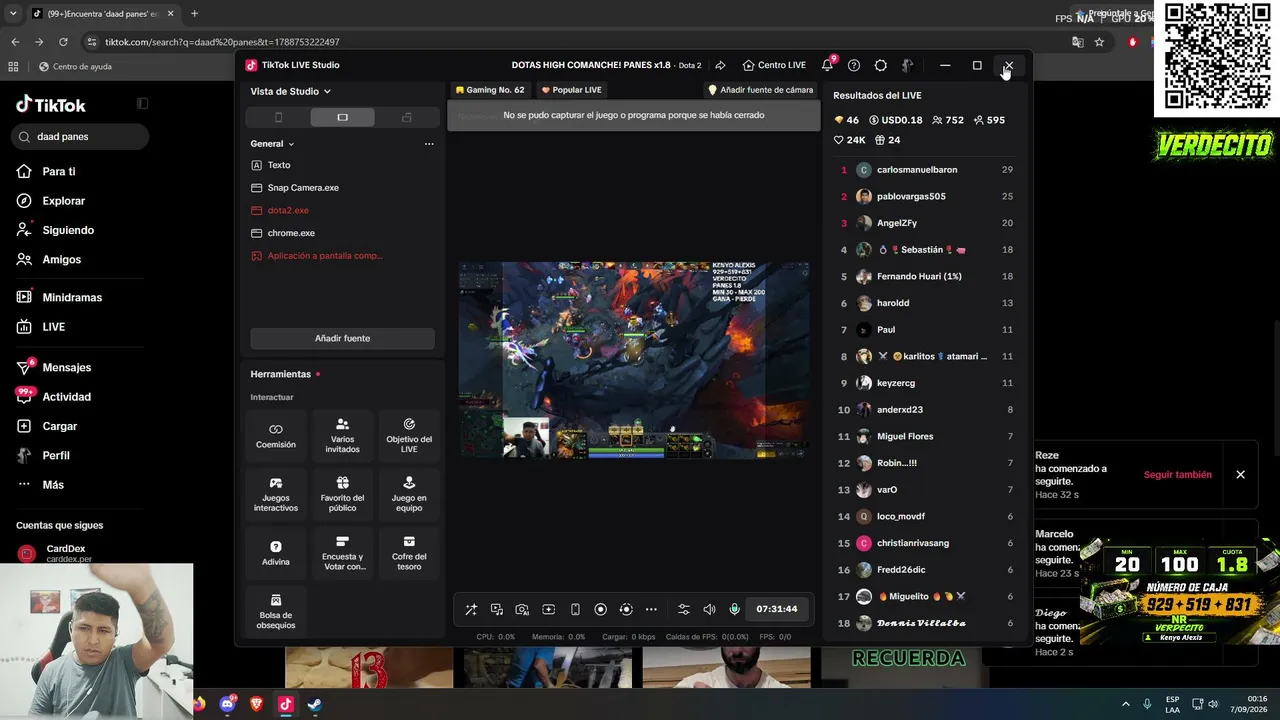
Task: Share the LIVE using the arrow icon
Action: tap(720, 65)
